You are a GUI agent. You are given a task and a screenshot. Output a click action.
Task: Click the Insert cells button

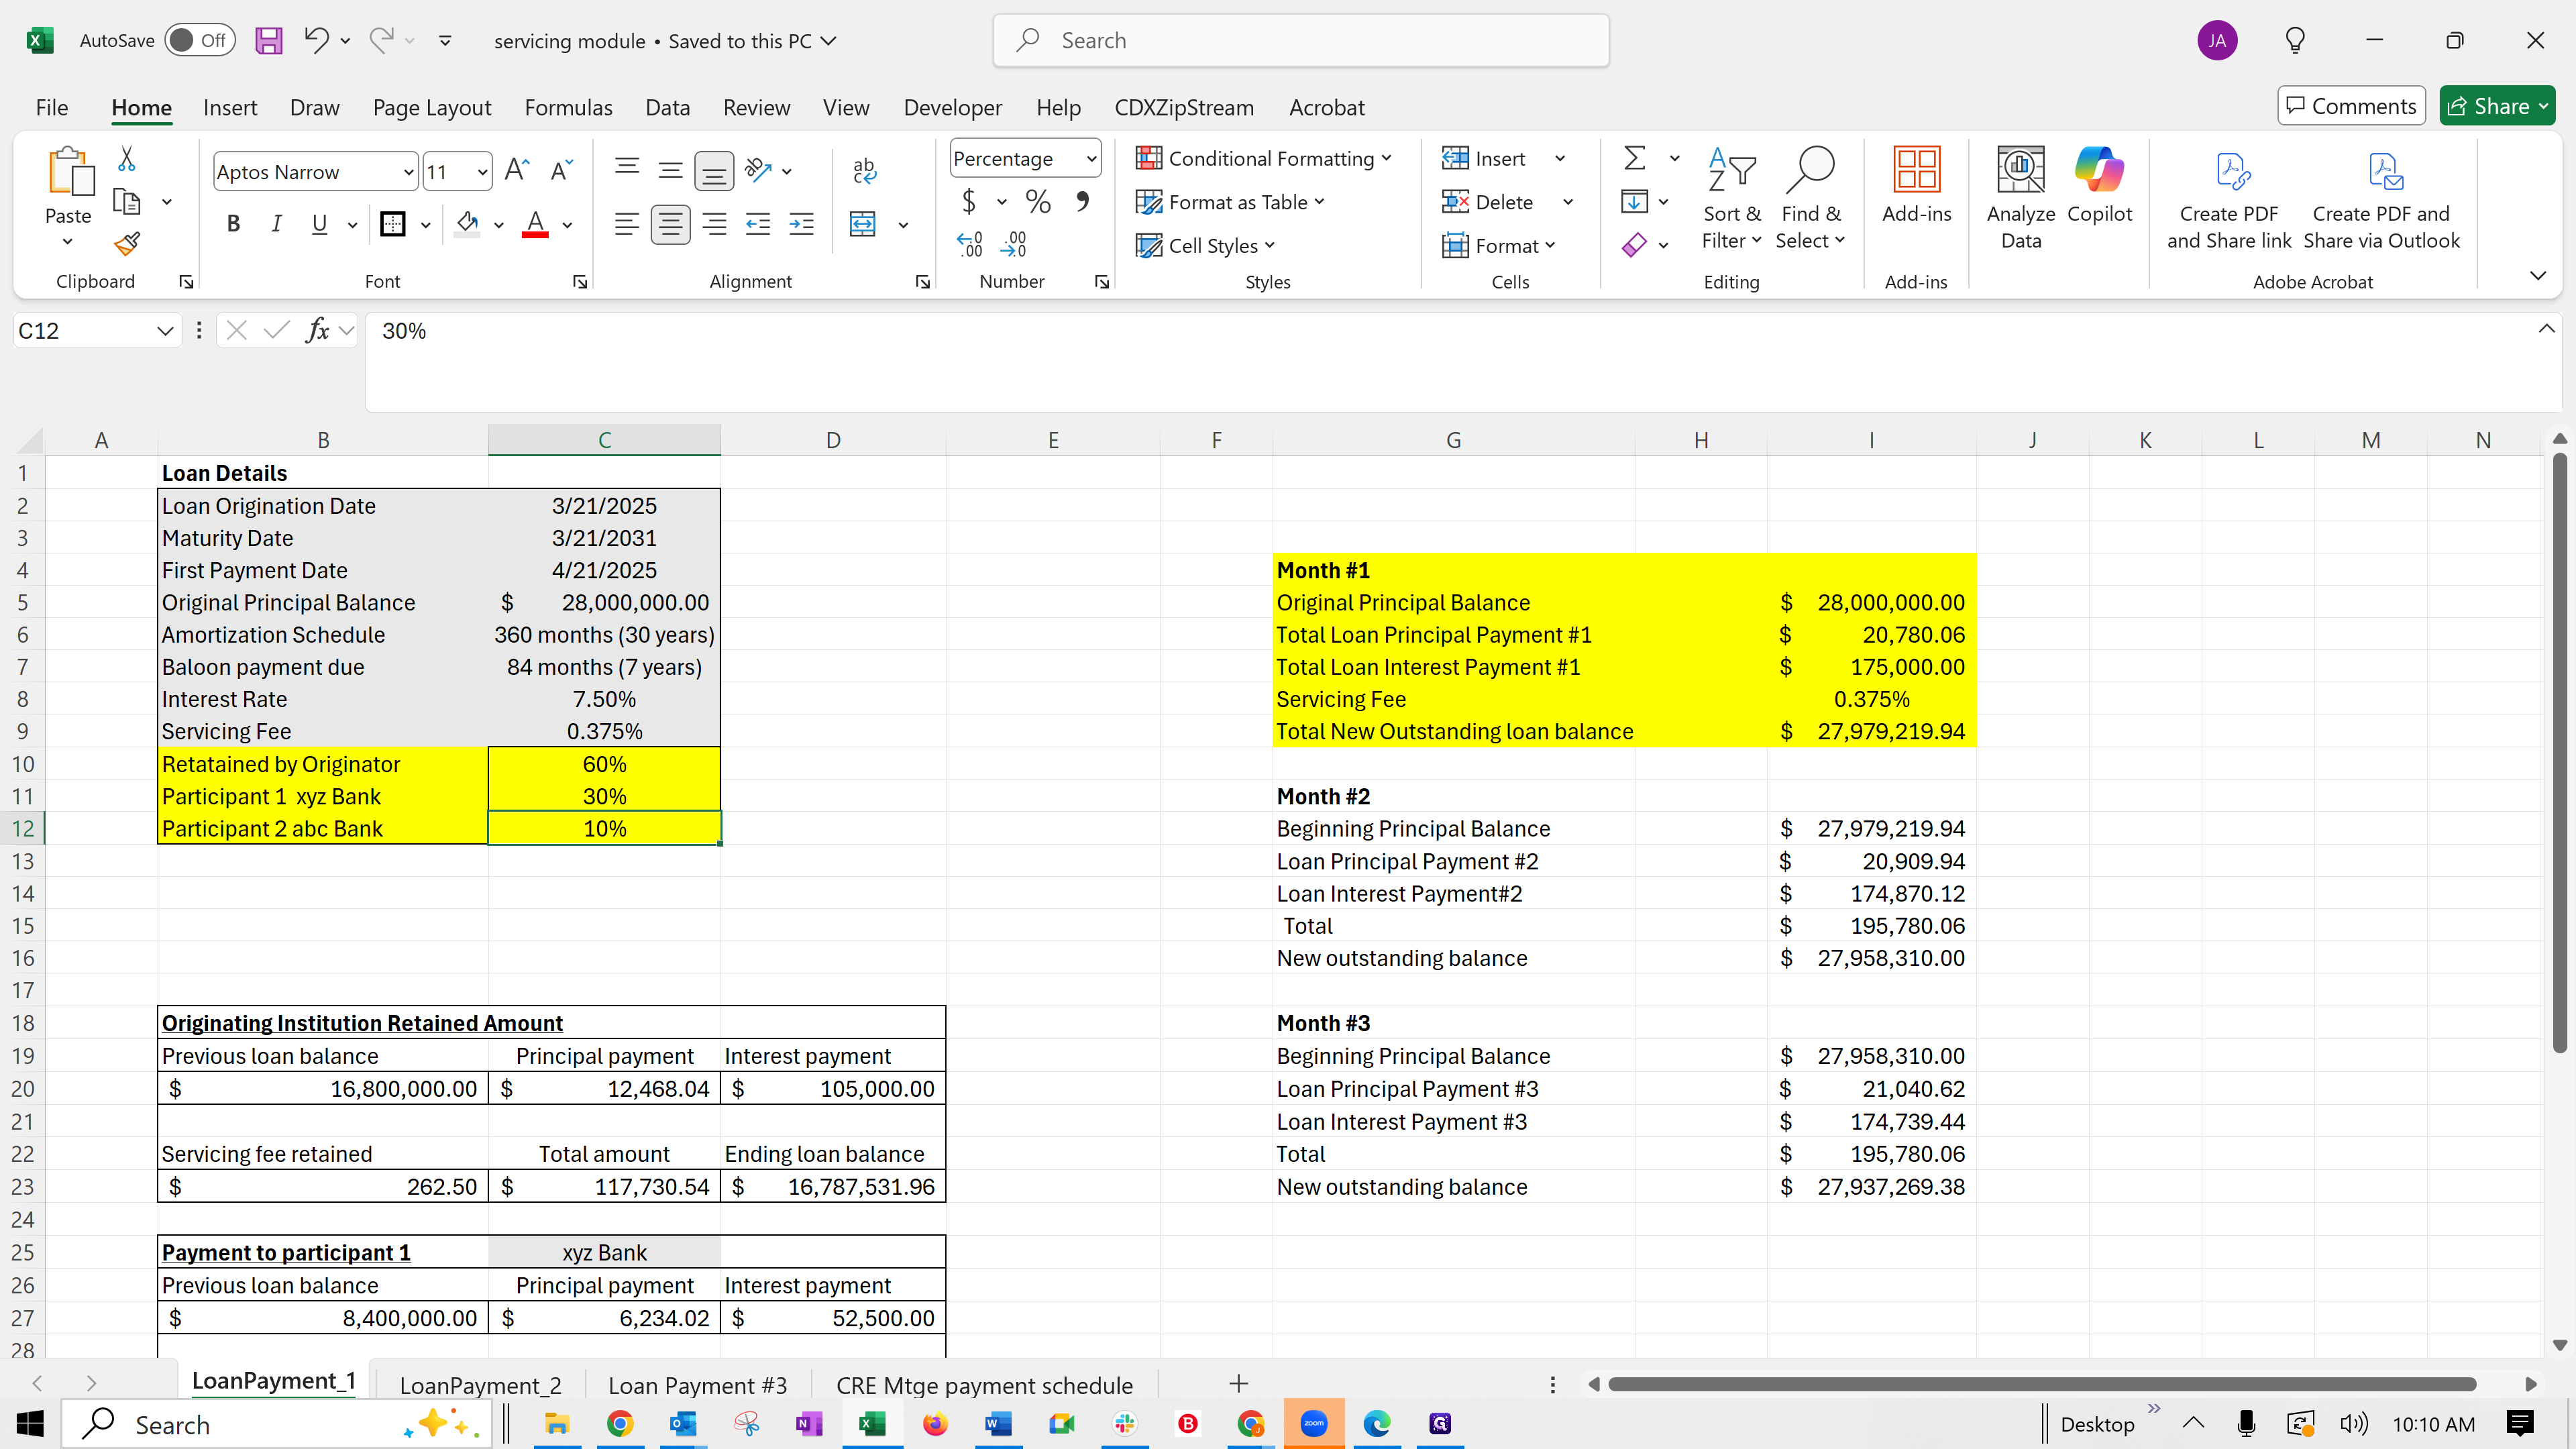(1484, 158)
